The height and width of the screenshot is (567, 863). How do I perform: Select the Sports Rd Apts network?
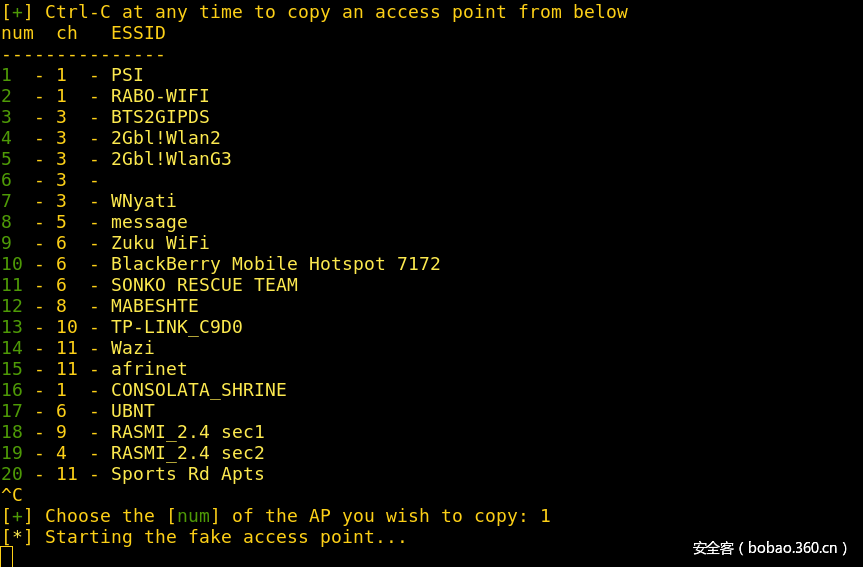tap(187, 474)
